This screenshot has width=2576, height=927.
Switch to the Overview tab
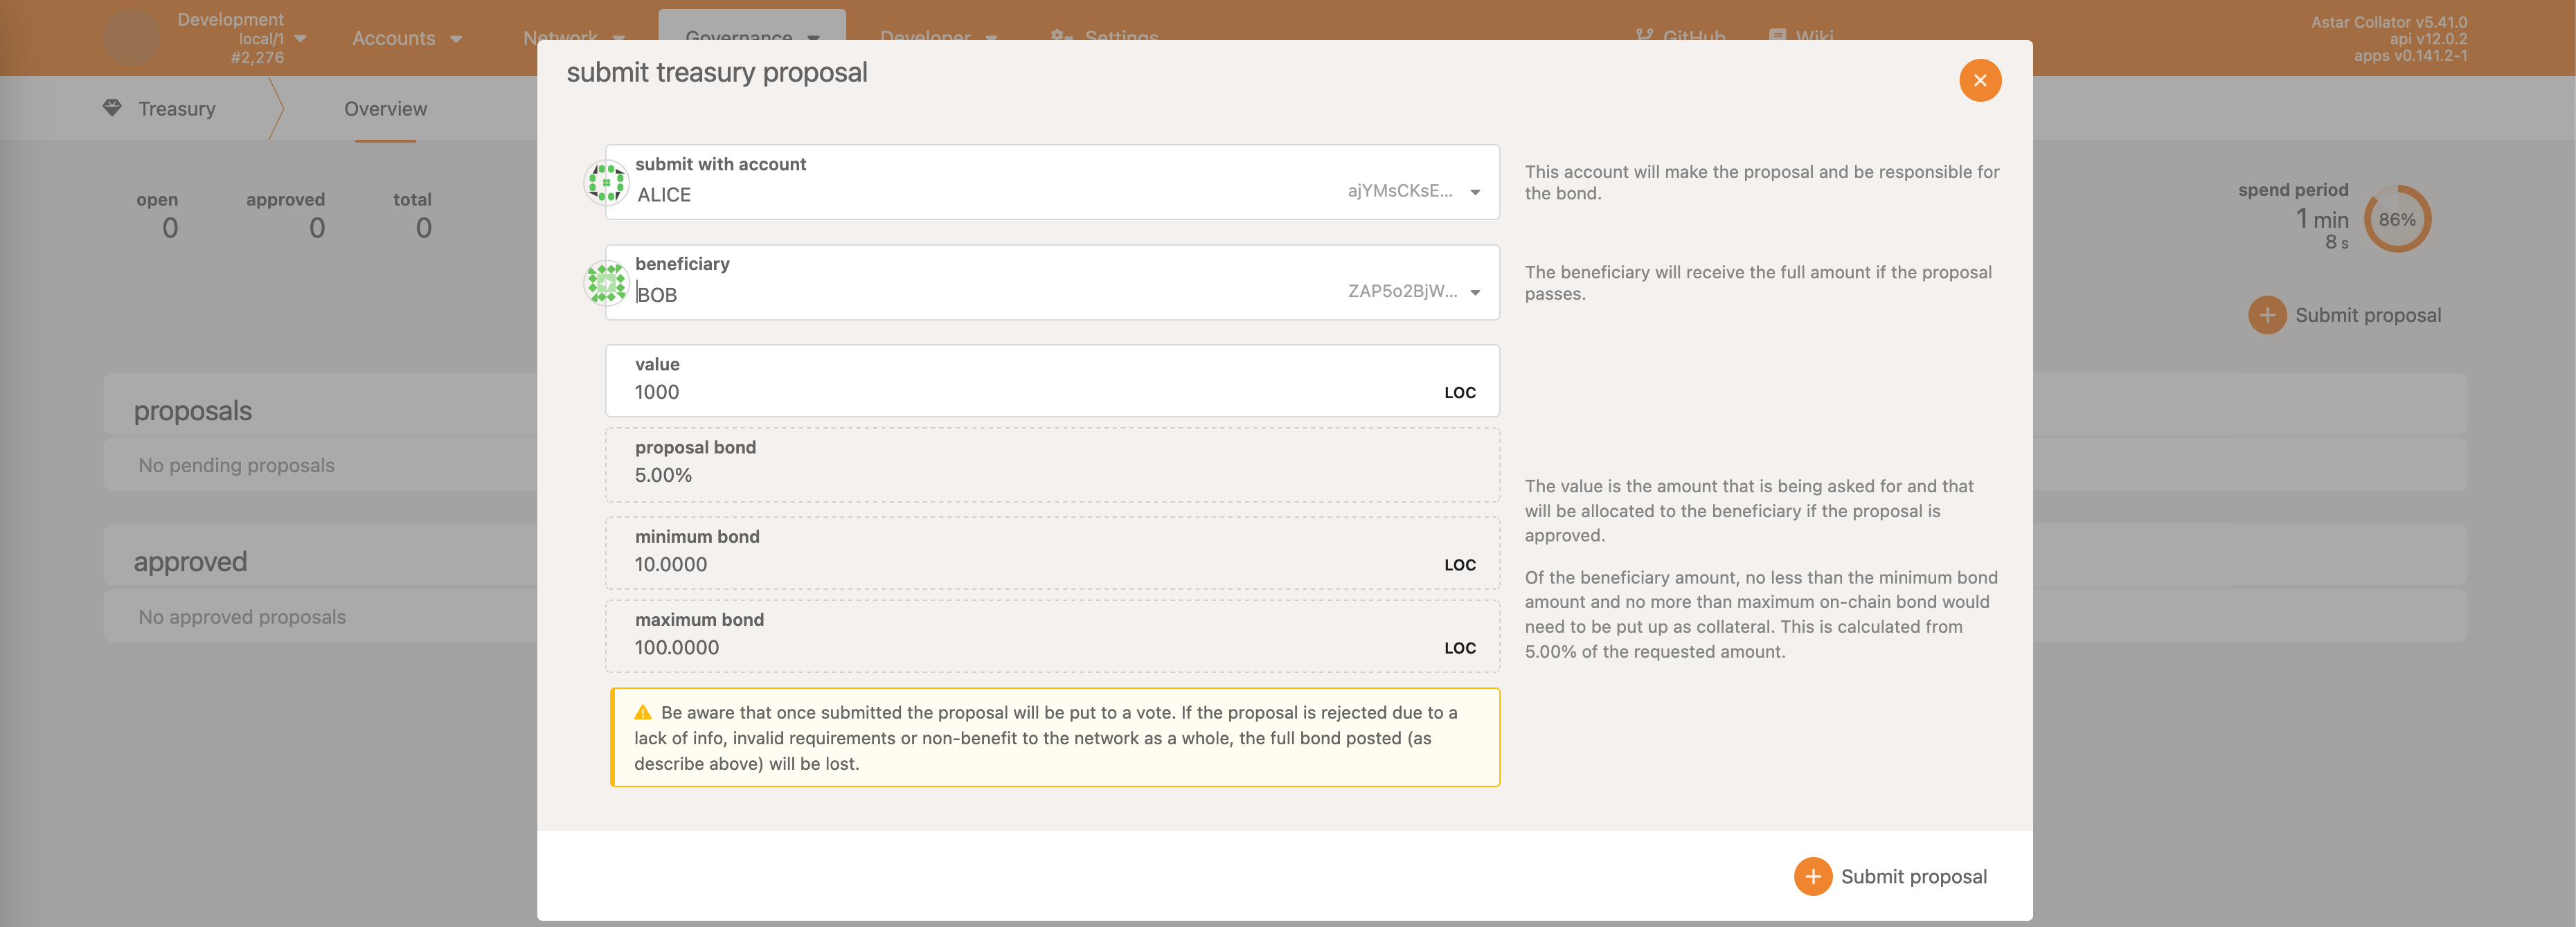click(385, 109)
